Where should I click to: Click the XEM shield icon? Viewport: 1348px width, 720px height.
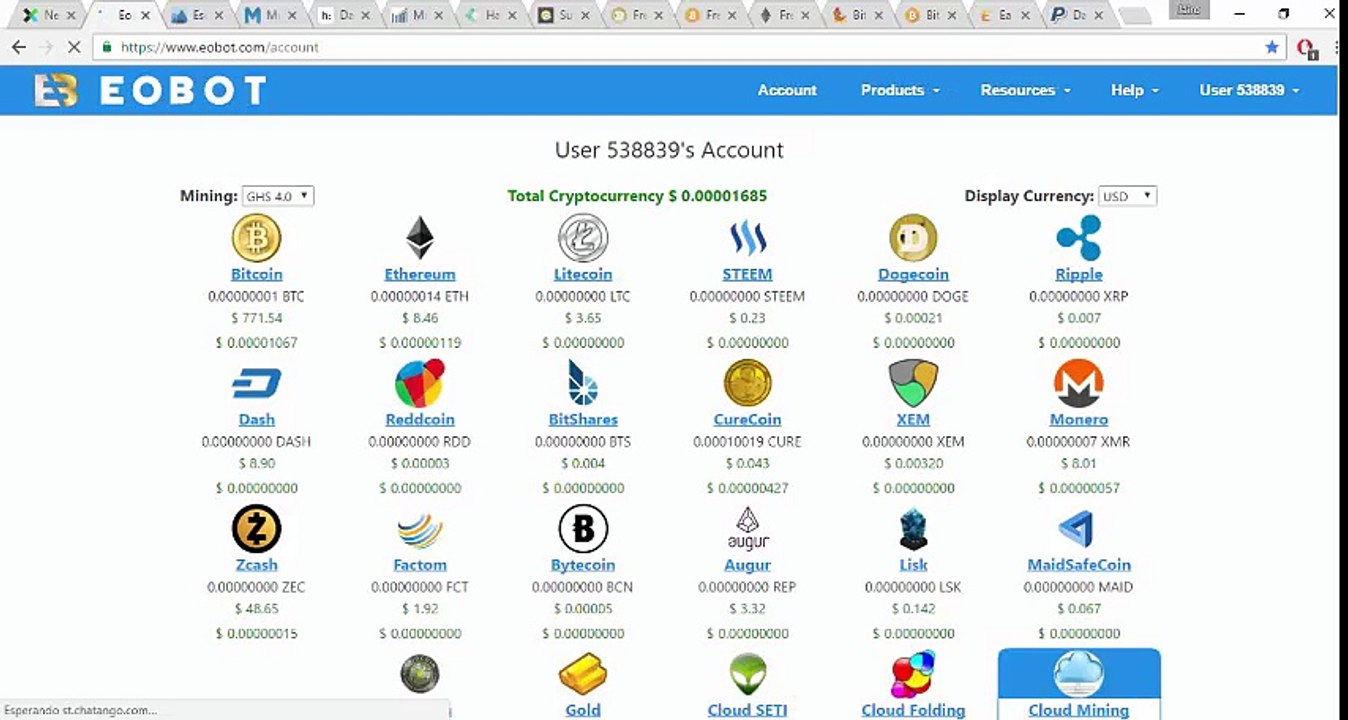pos(913,383)
